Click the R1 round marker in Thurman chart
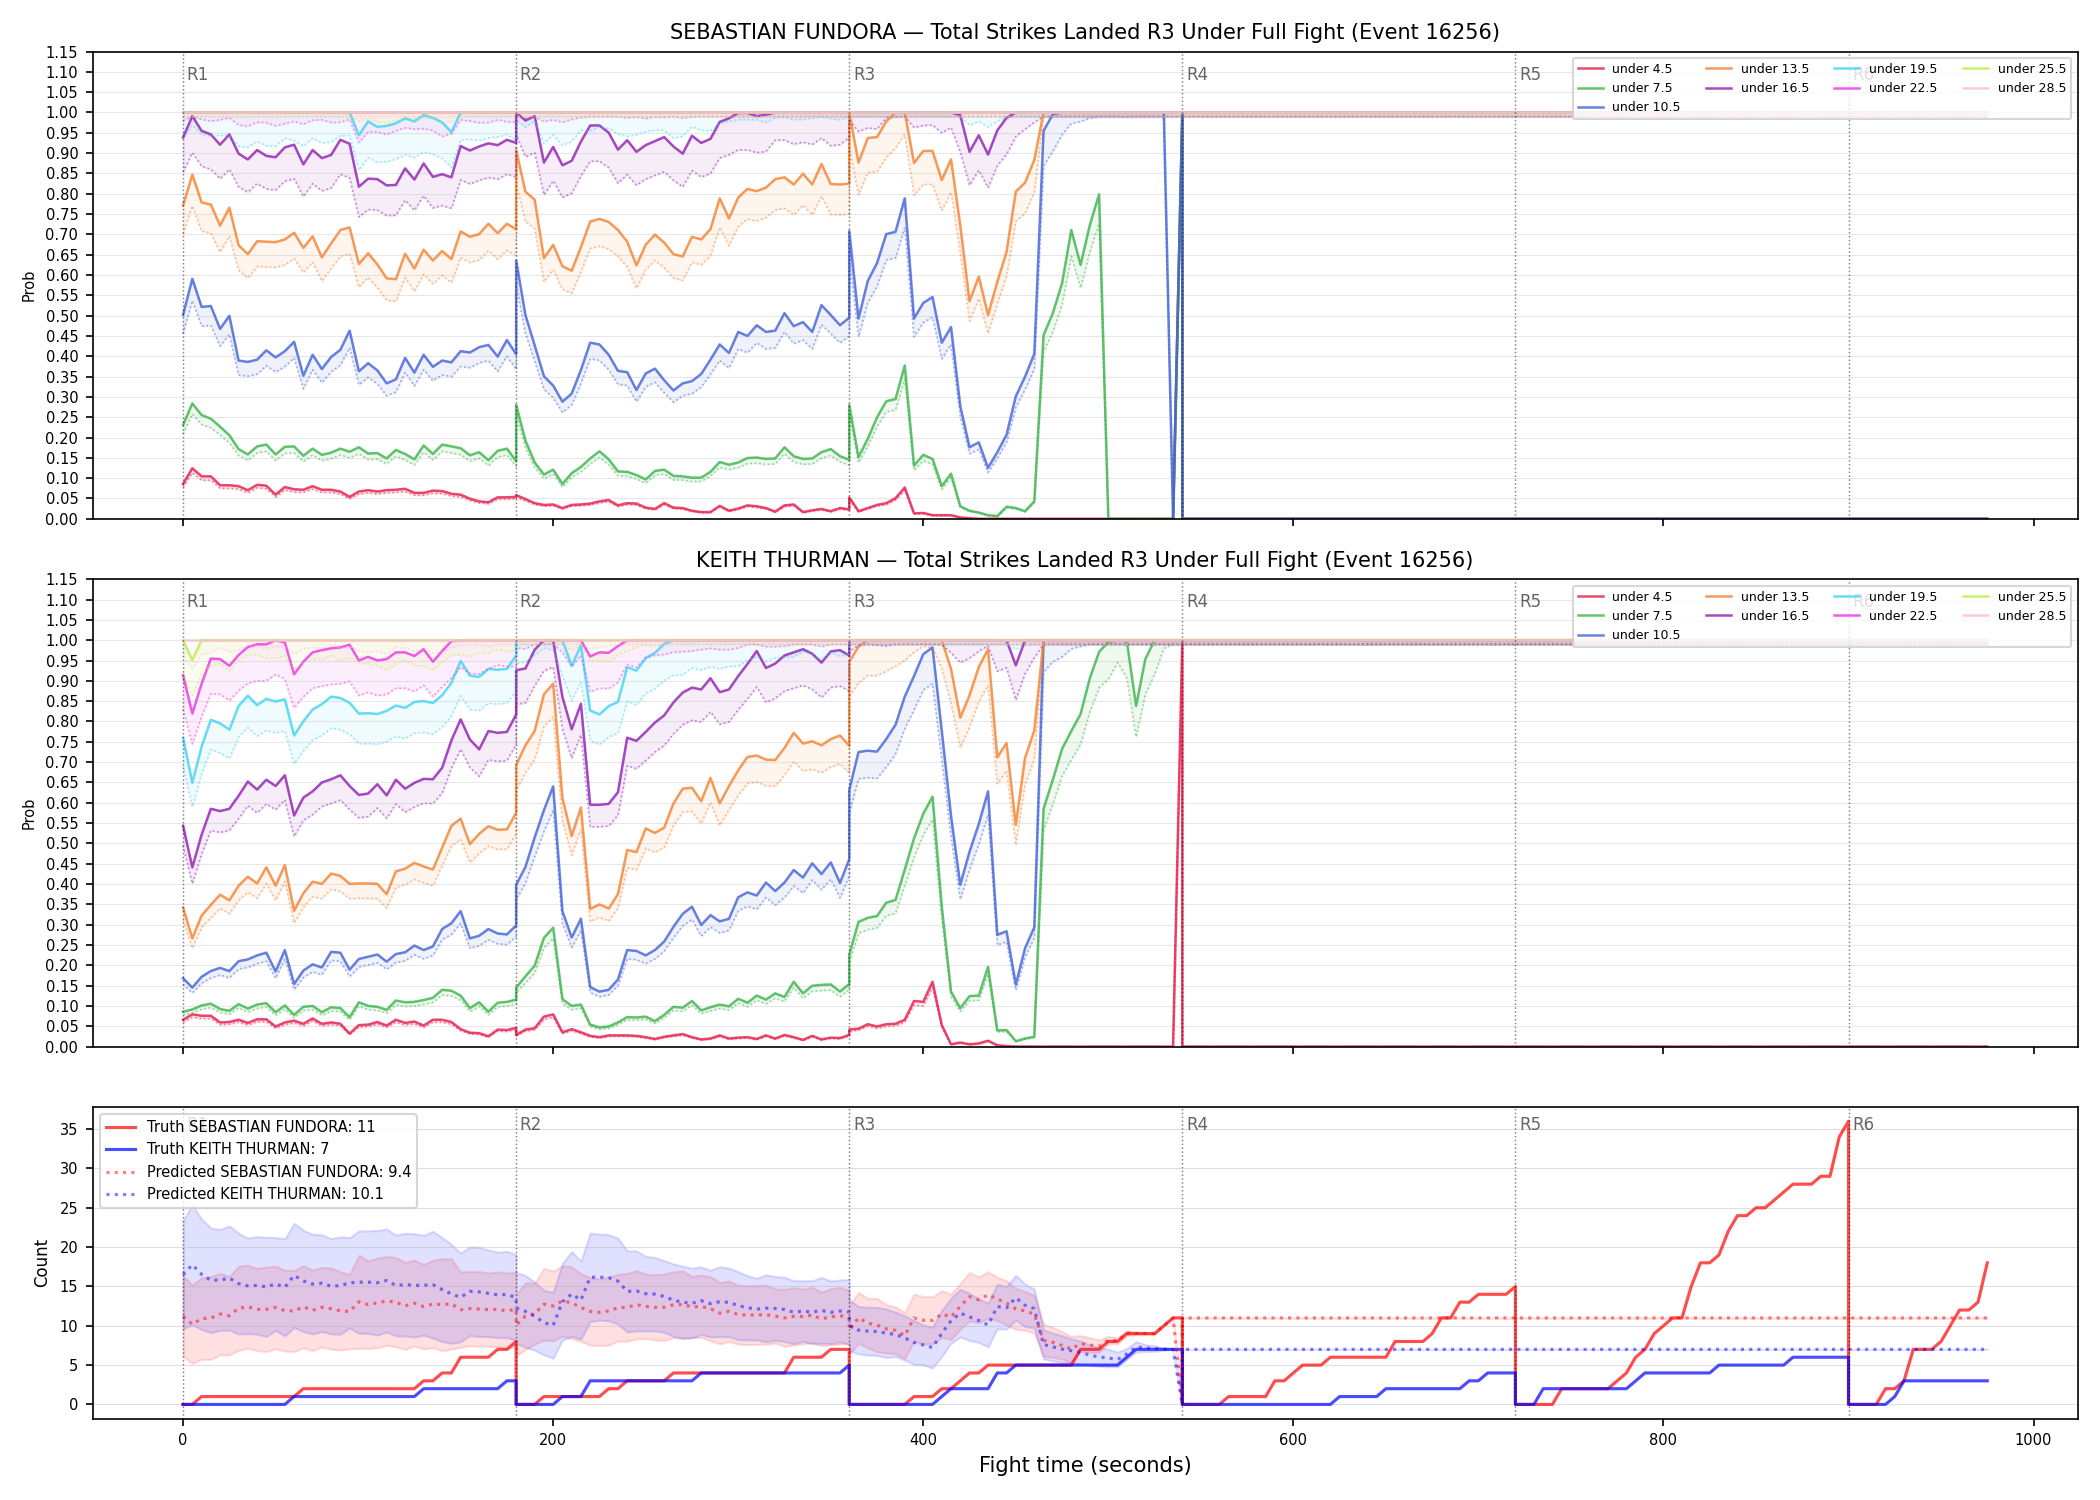2100x1500 pixels. pos(197,601)
